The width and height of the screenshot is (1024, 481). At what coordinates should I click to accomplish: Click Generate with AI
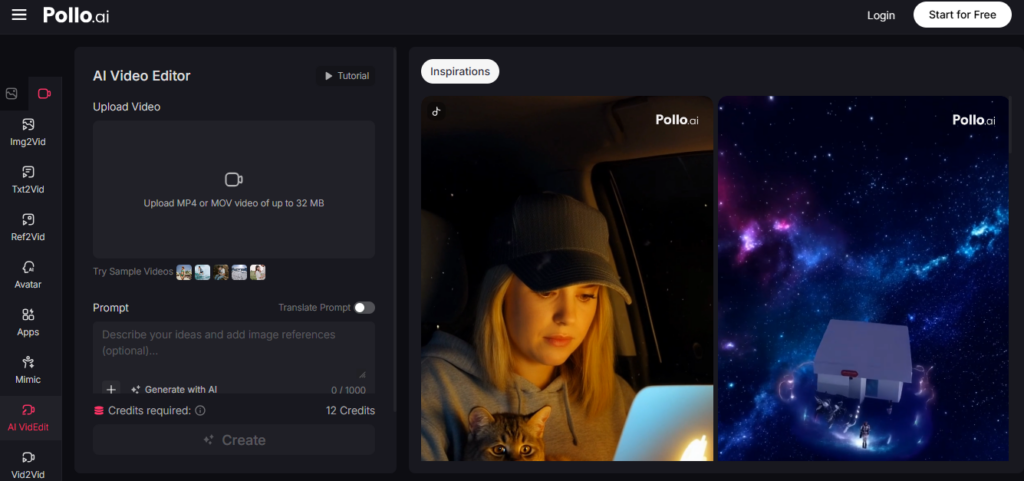174,390
